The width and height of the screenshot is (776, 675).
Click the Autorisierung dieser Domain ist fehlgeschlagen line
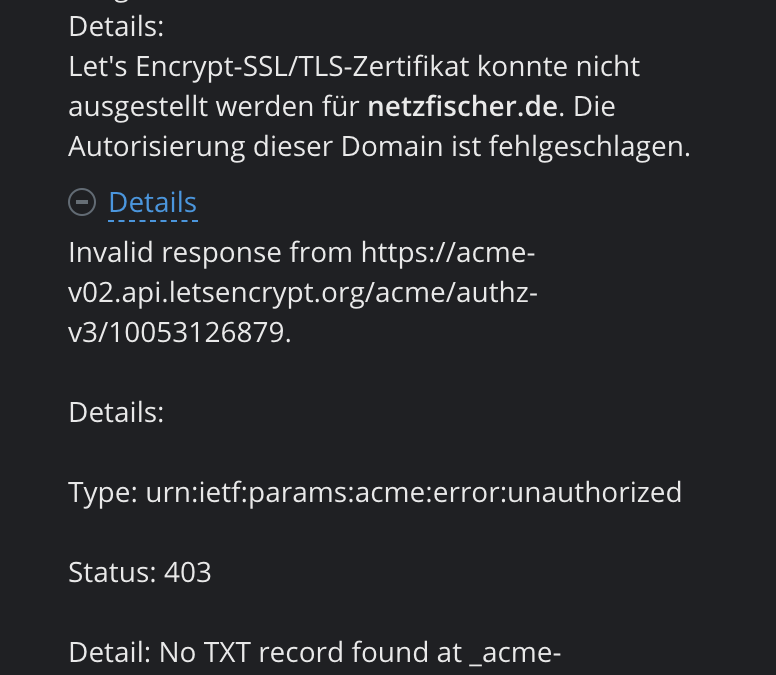(380, 147)
